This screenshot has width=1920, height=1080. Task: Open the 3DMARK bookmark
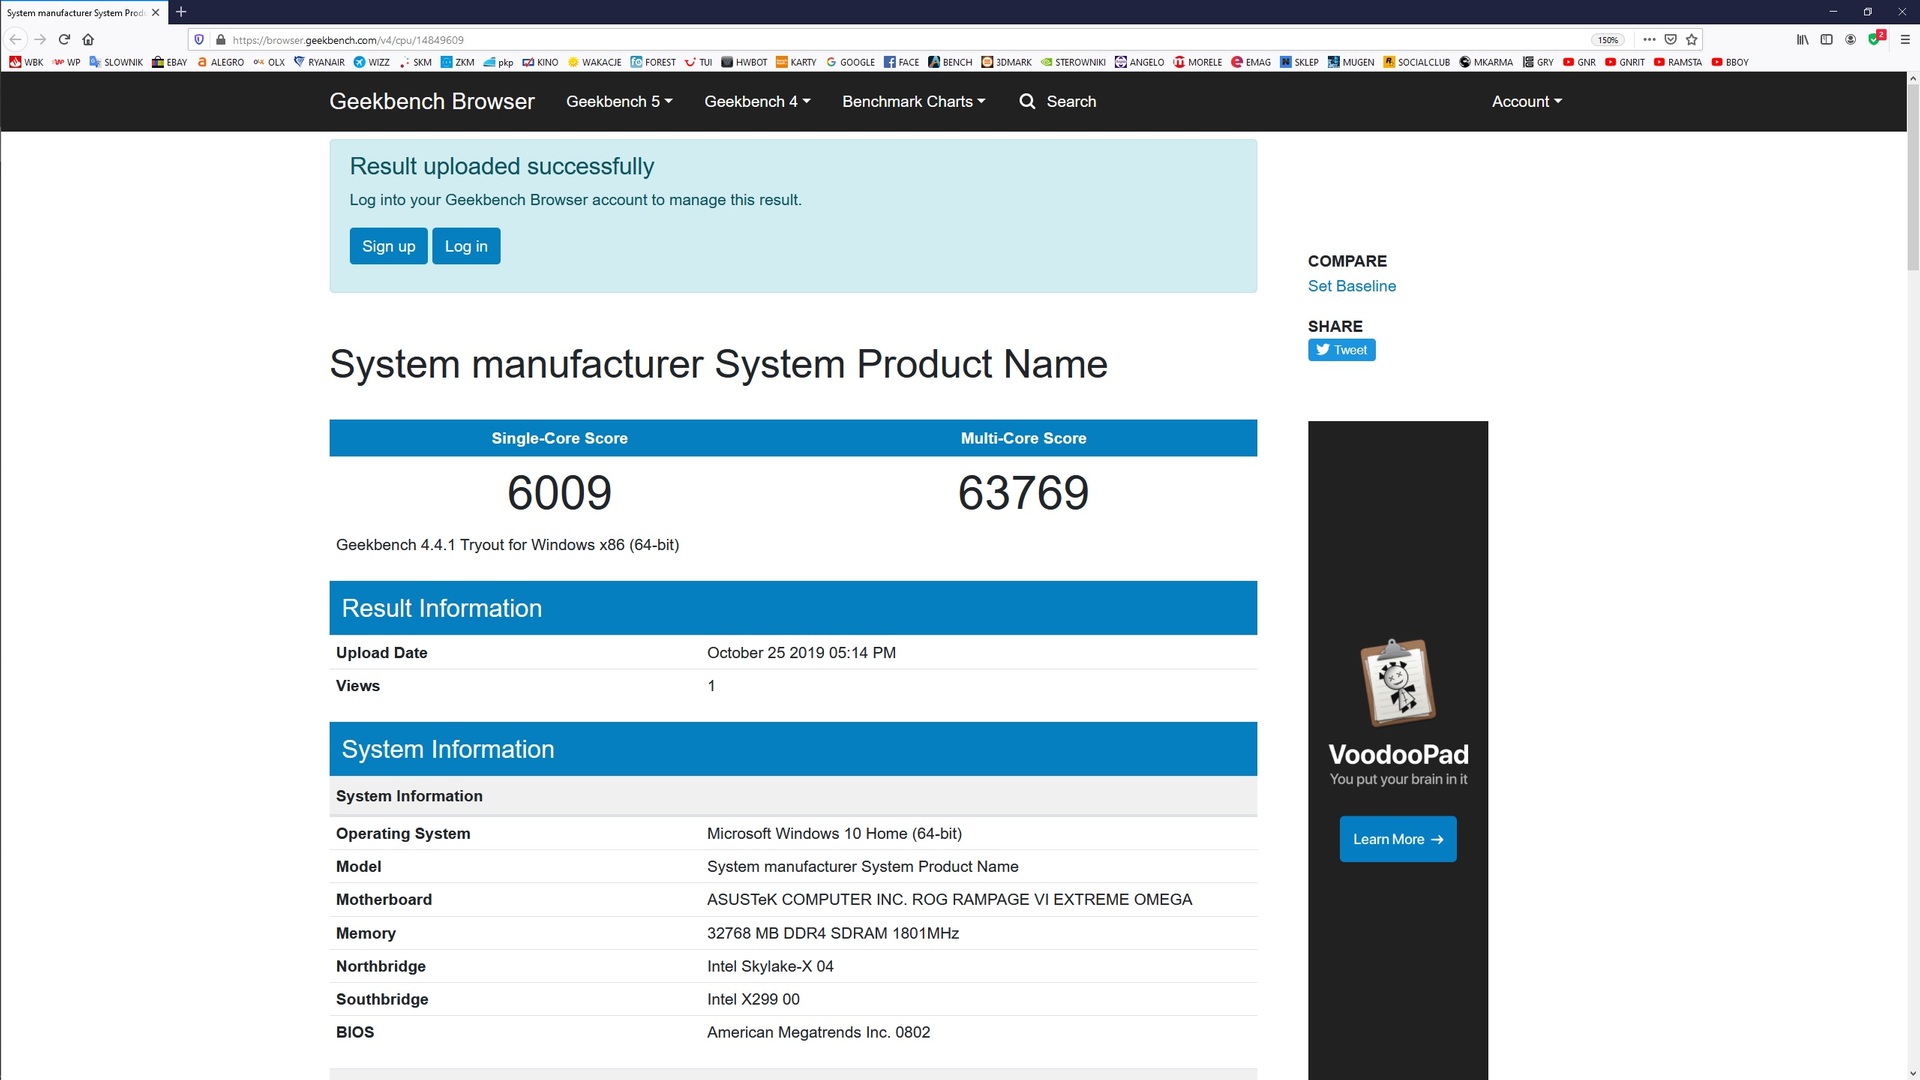click(x=1006, y=62)
